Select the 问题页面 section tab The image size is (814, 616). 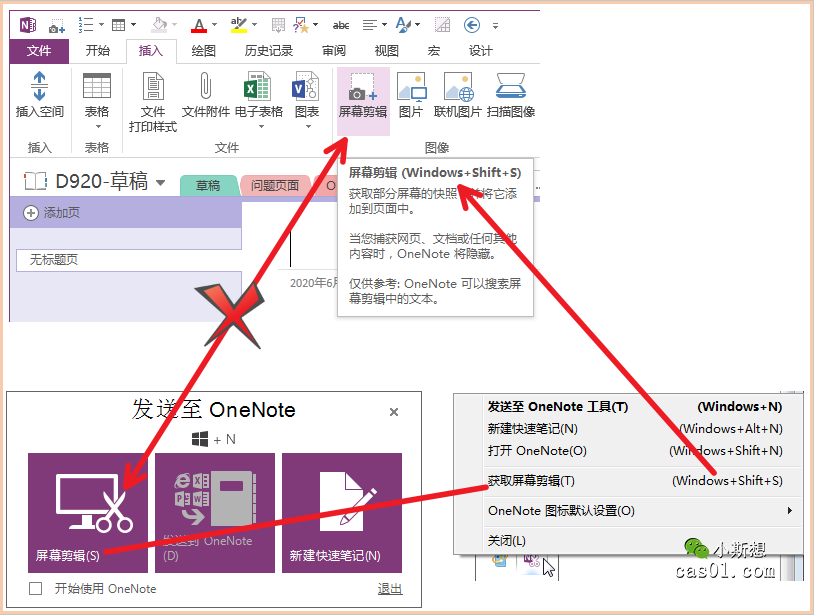tap(275, 185)
